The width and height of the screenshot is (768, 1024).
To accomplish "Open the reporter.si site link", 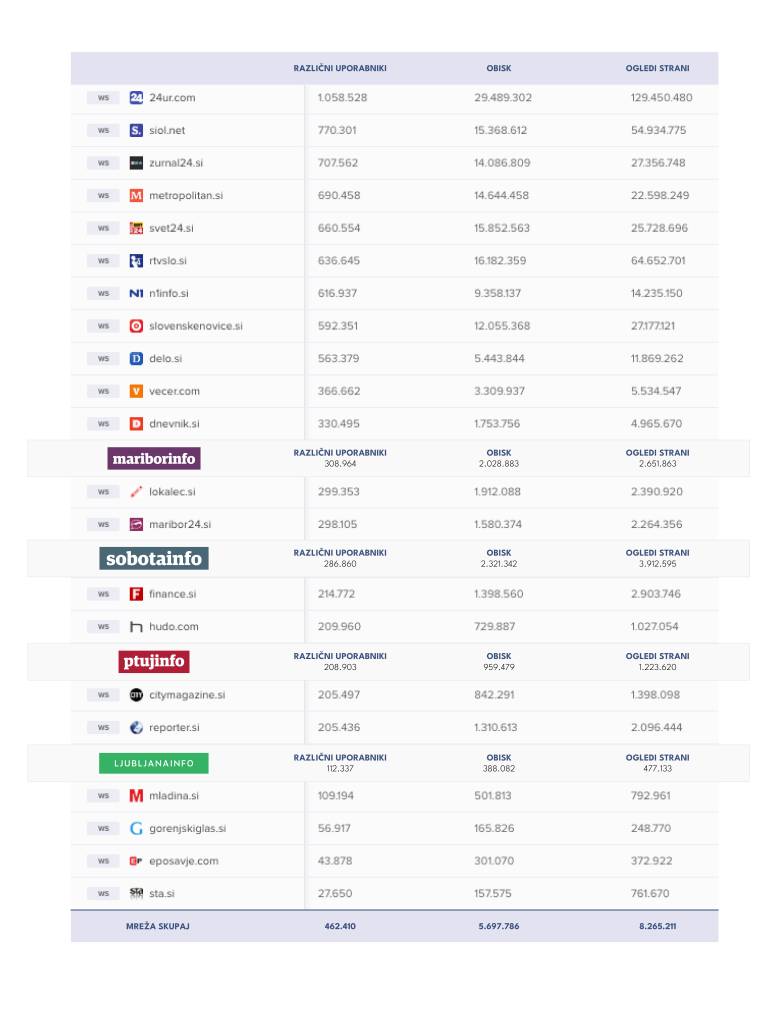I will [174, 728].
